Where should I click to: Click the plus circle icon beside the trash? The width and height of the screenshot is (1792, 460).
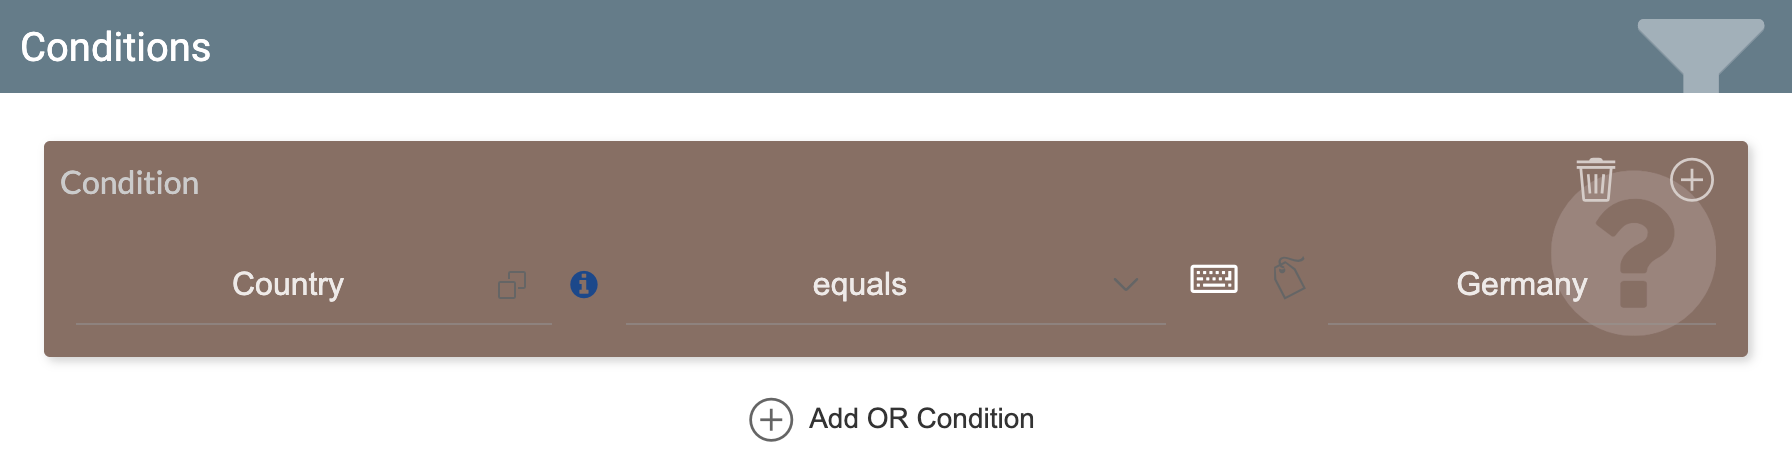1692,180
